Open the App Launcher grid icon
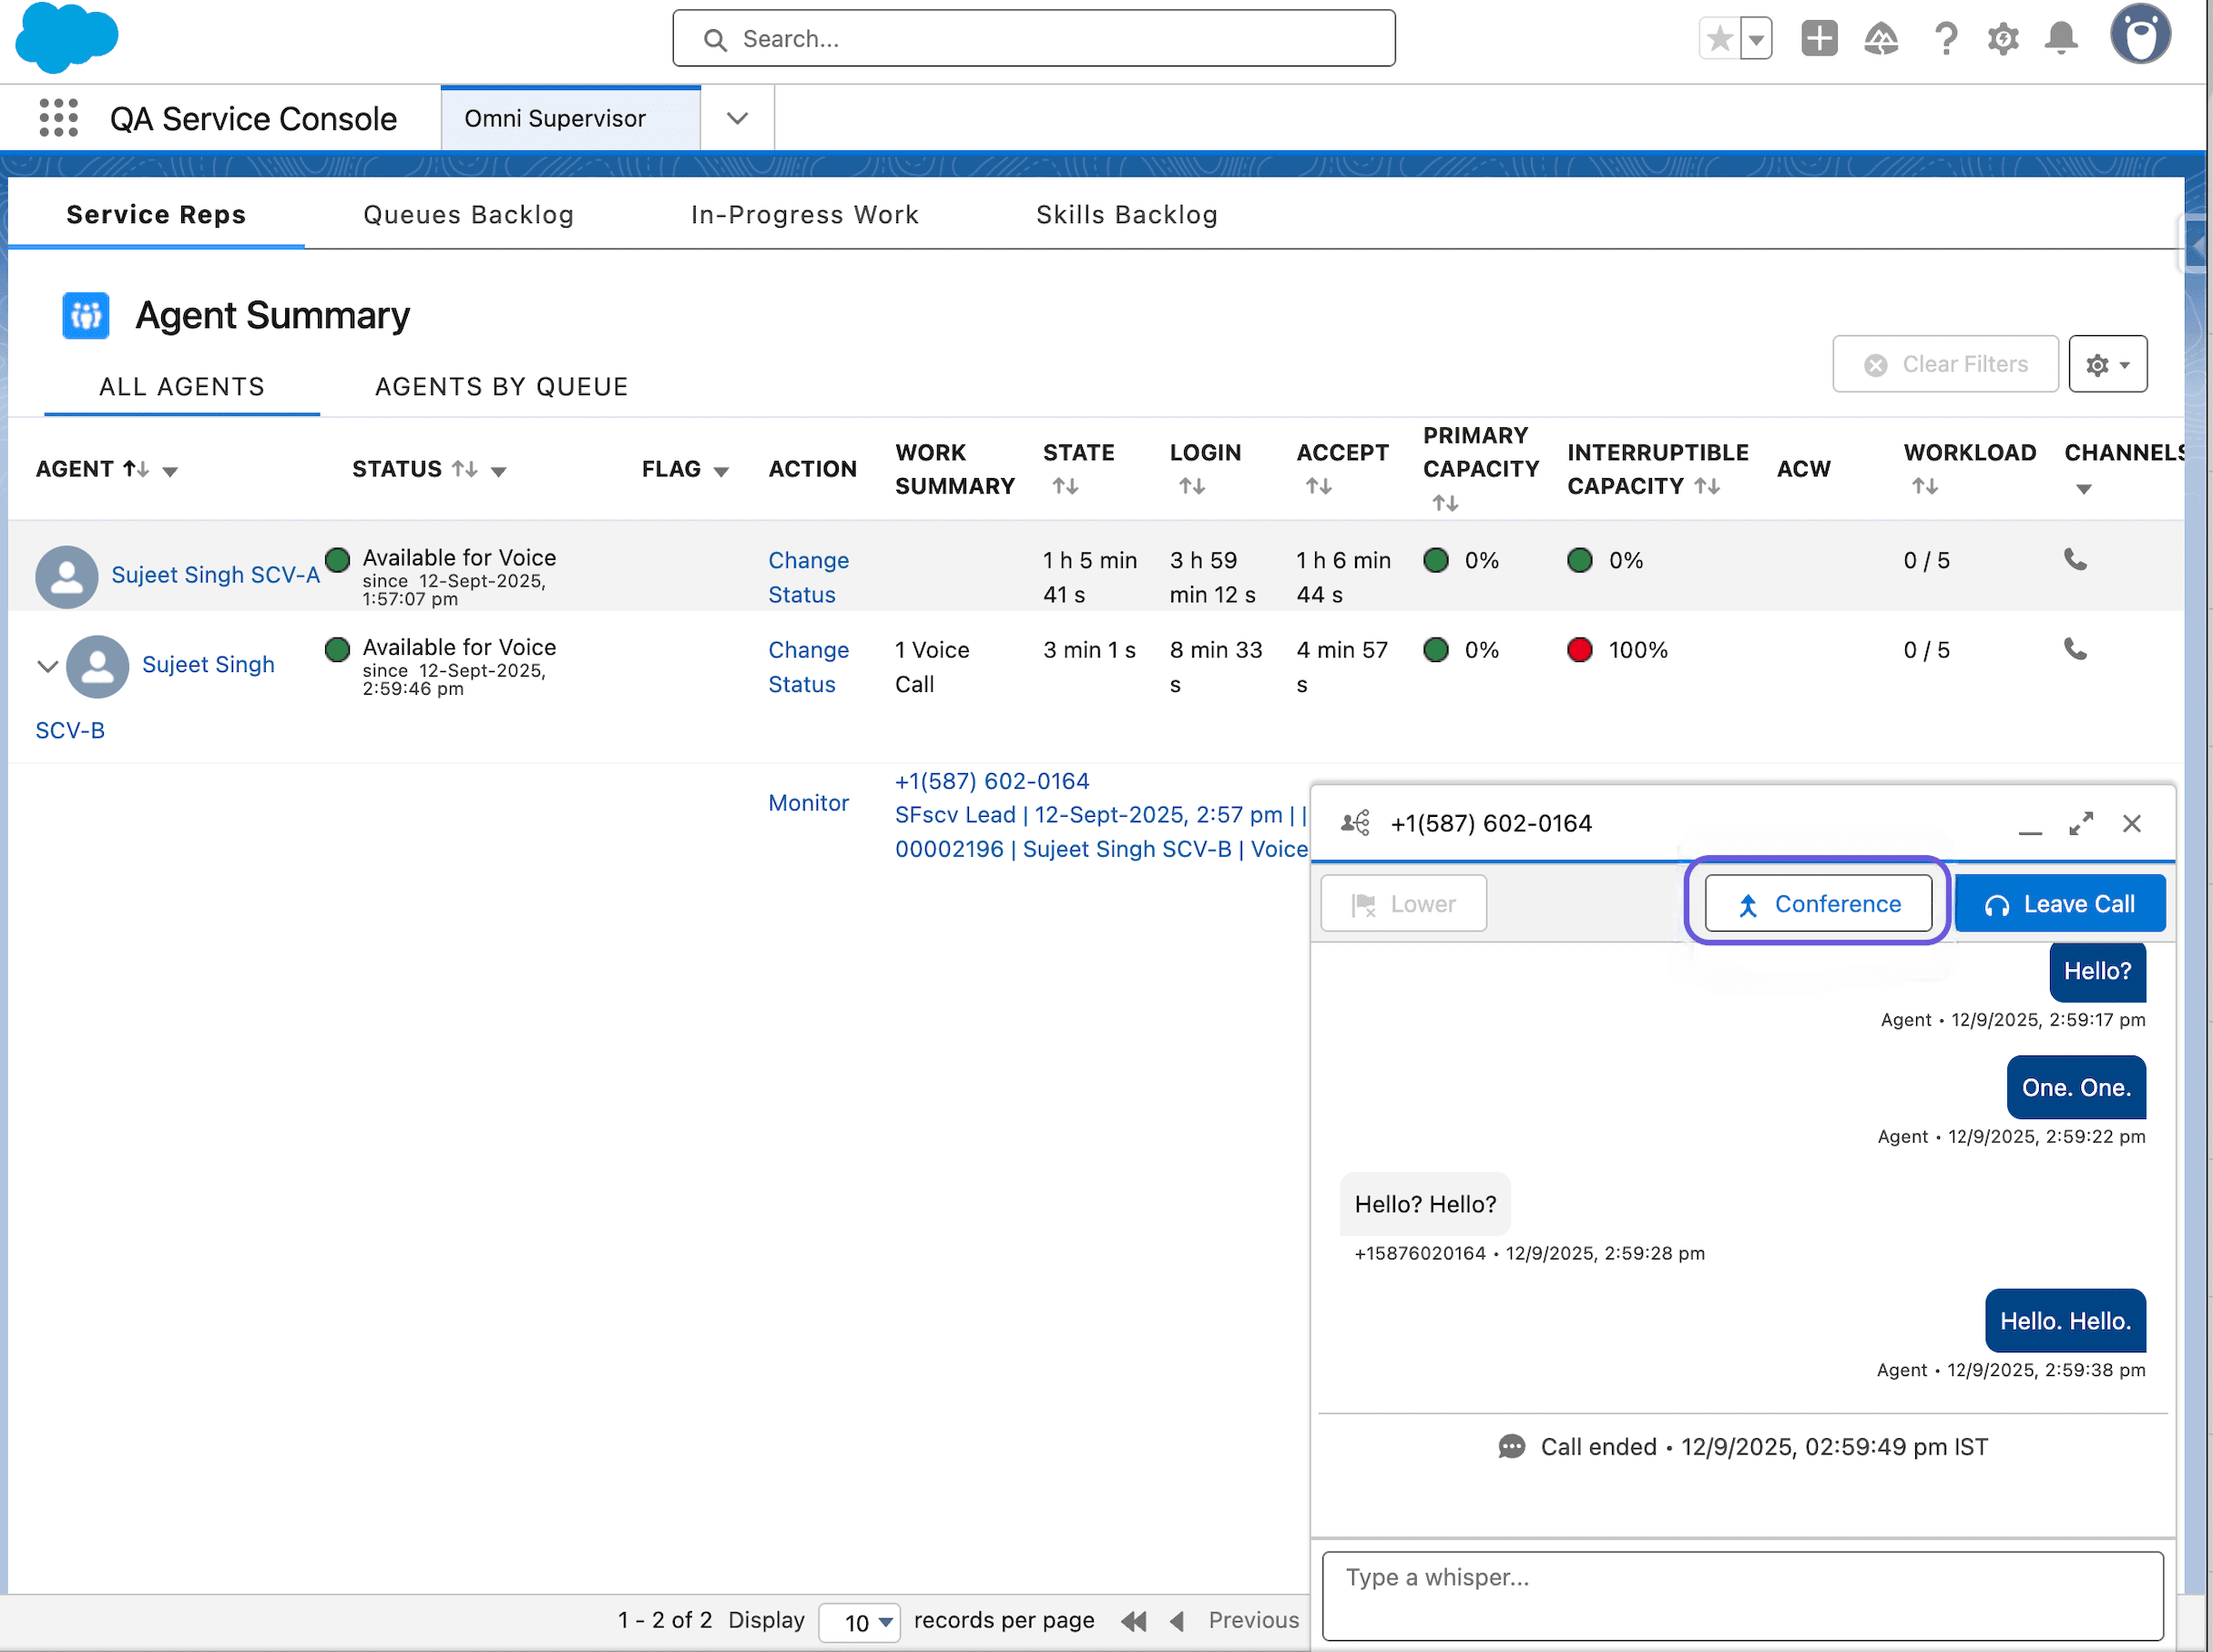Screen dimensions: 2213x1652 pyautogui.click(x=59, y=117)
